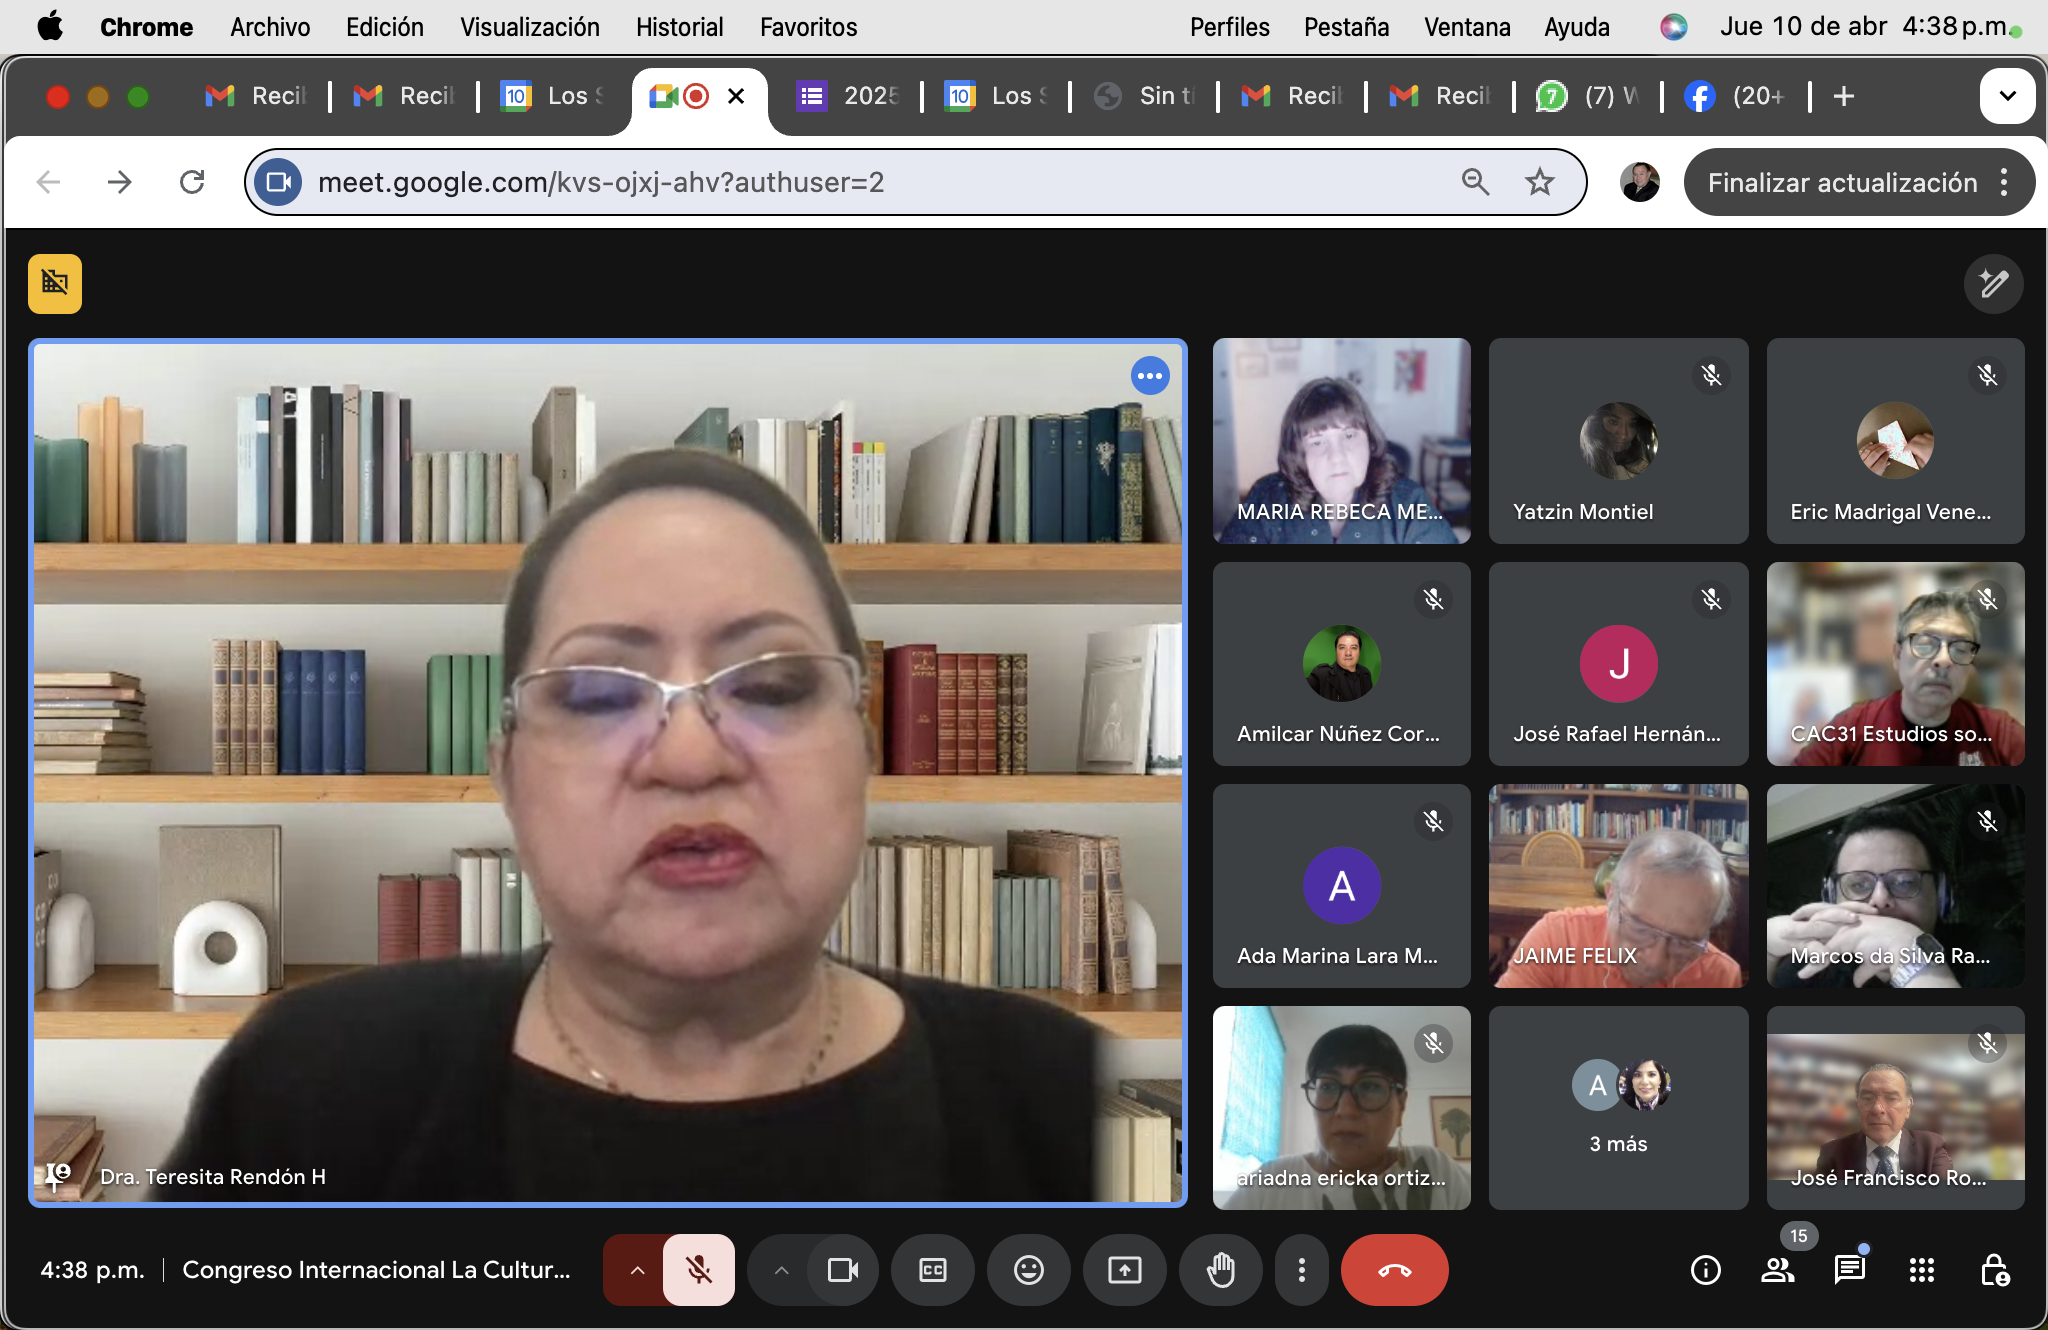The height and width of the screenshot is (1330, 2048).
Task: Unmute the microphone toggle
Action: coord(698,1270)
